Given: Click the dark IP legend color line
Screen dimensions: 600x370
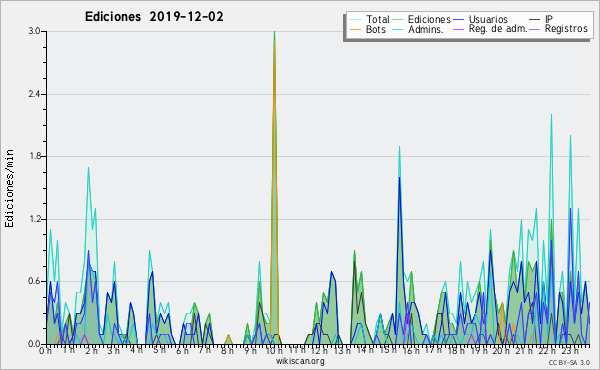Looking at the screenshot, I should (535, 19).
